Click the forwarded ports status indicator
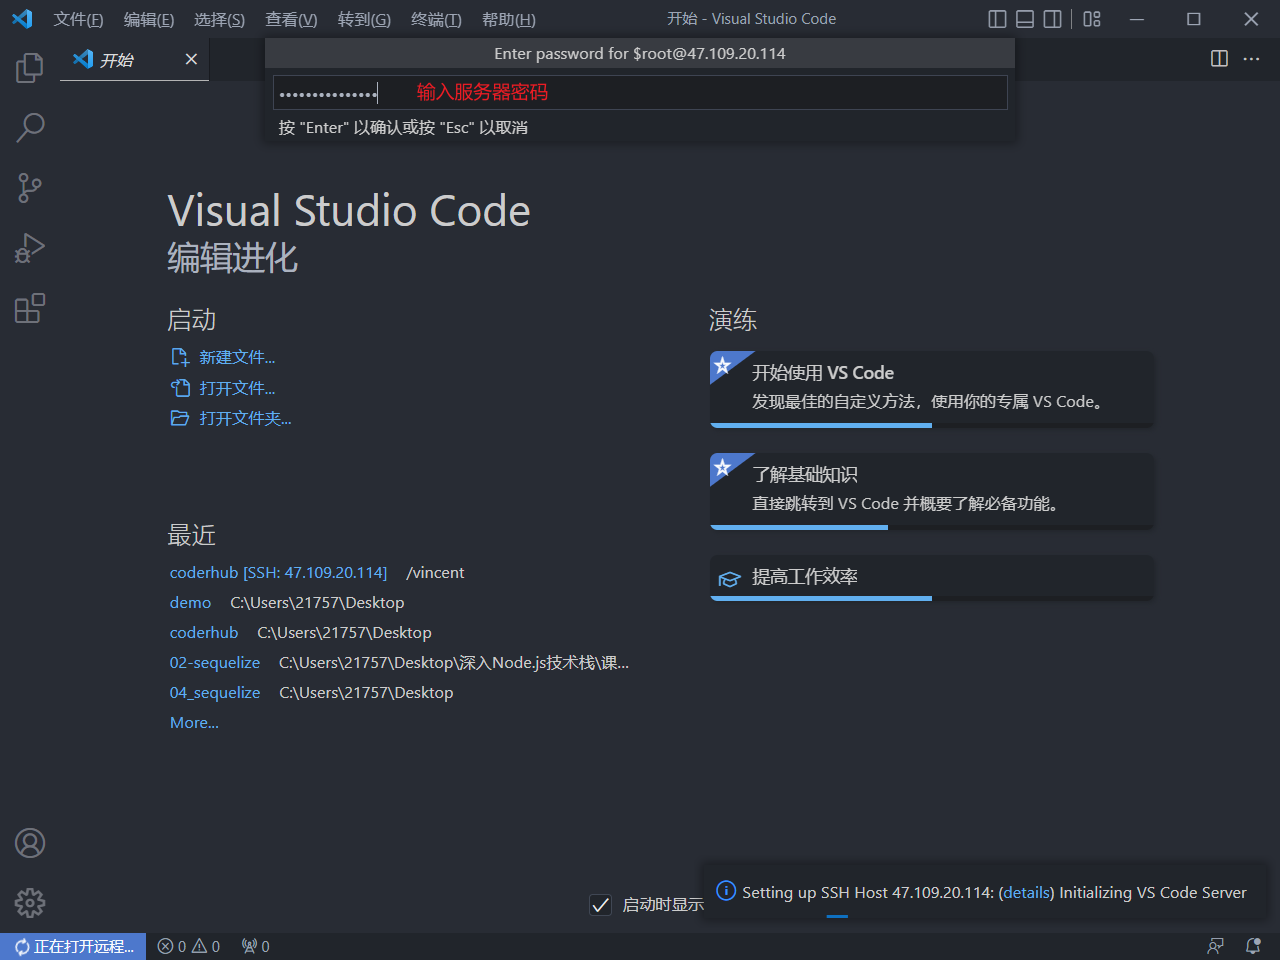This screenshot has width=1280, height=960. pyautogui.click(x=256, y=946)
